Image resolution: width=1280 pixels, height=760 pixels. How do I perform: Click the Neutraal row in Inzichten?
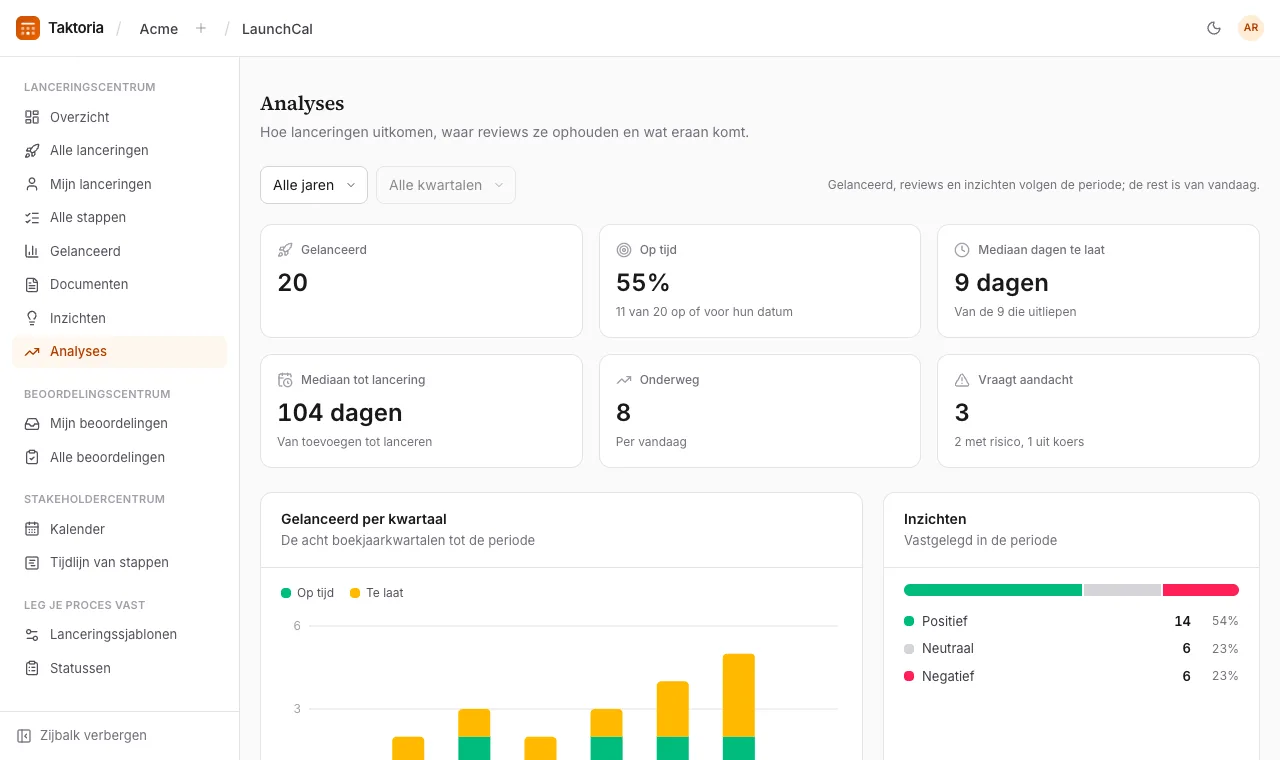1071,648
